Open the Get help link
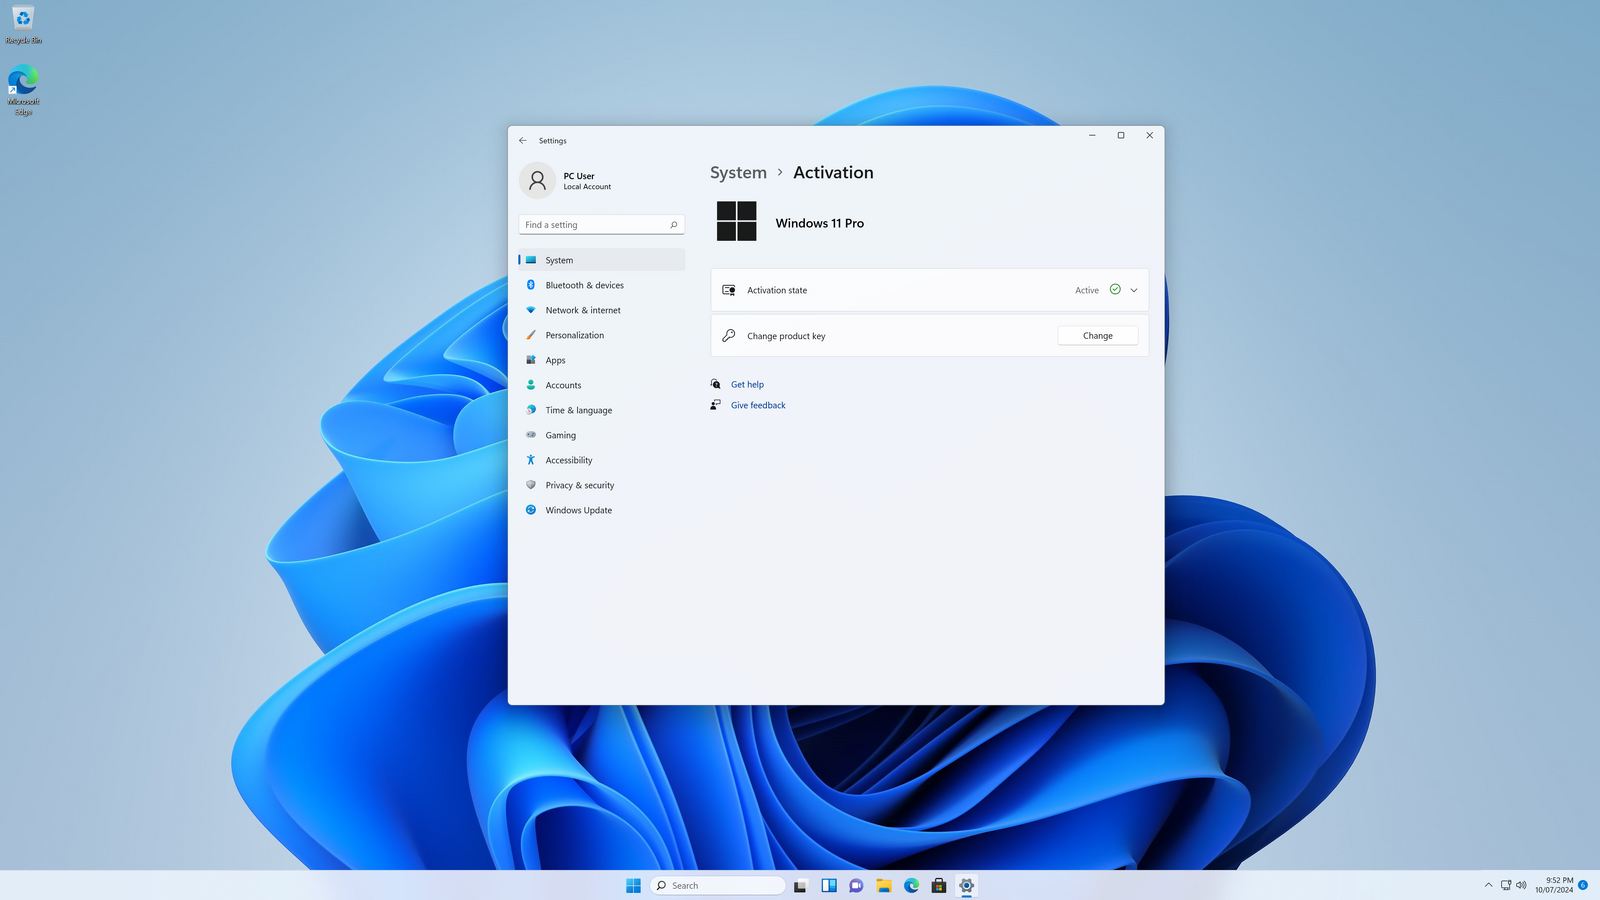Screen dimensions: 1600x900 click(x=747, y=384)
